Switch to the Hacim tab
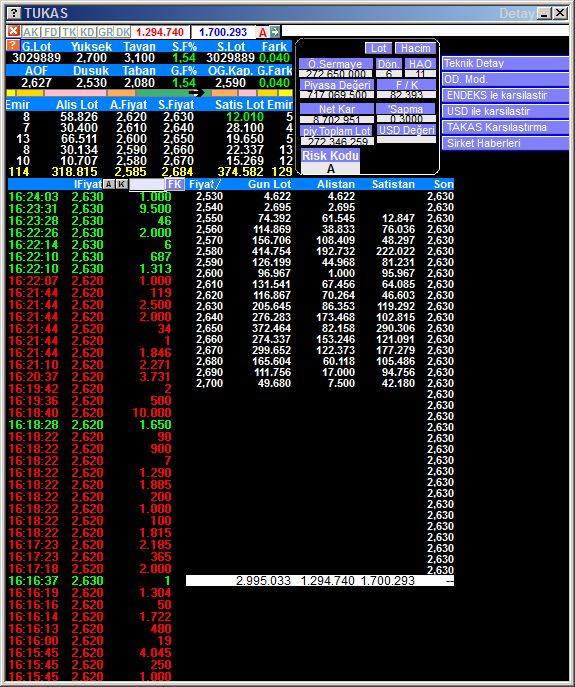 click(x=415, y=48)
